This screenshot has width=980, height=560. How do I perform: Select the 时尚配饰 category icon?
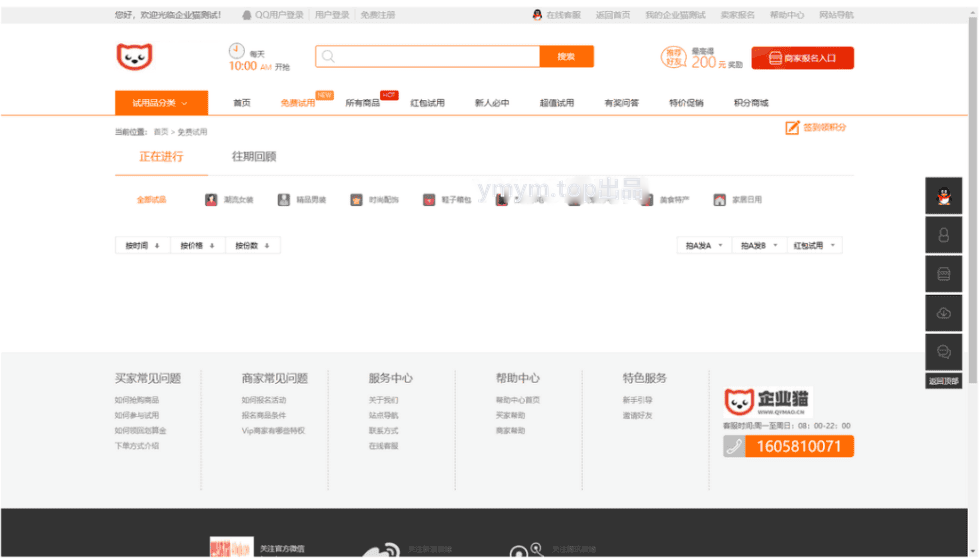(356, 200)
